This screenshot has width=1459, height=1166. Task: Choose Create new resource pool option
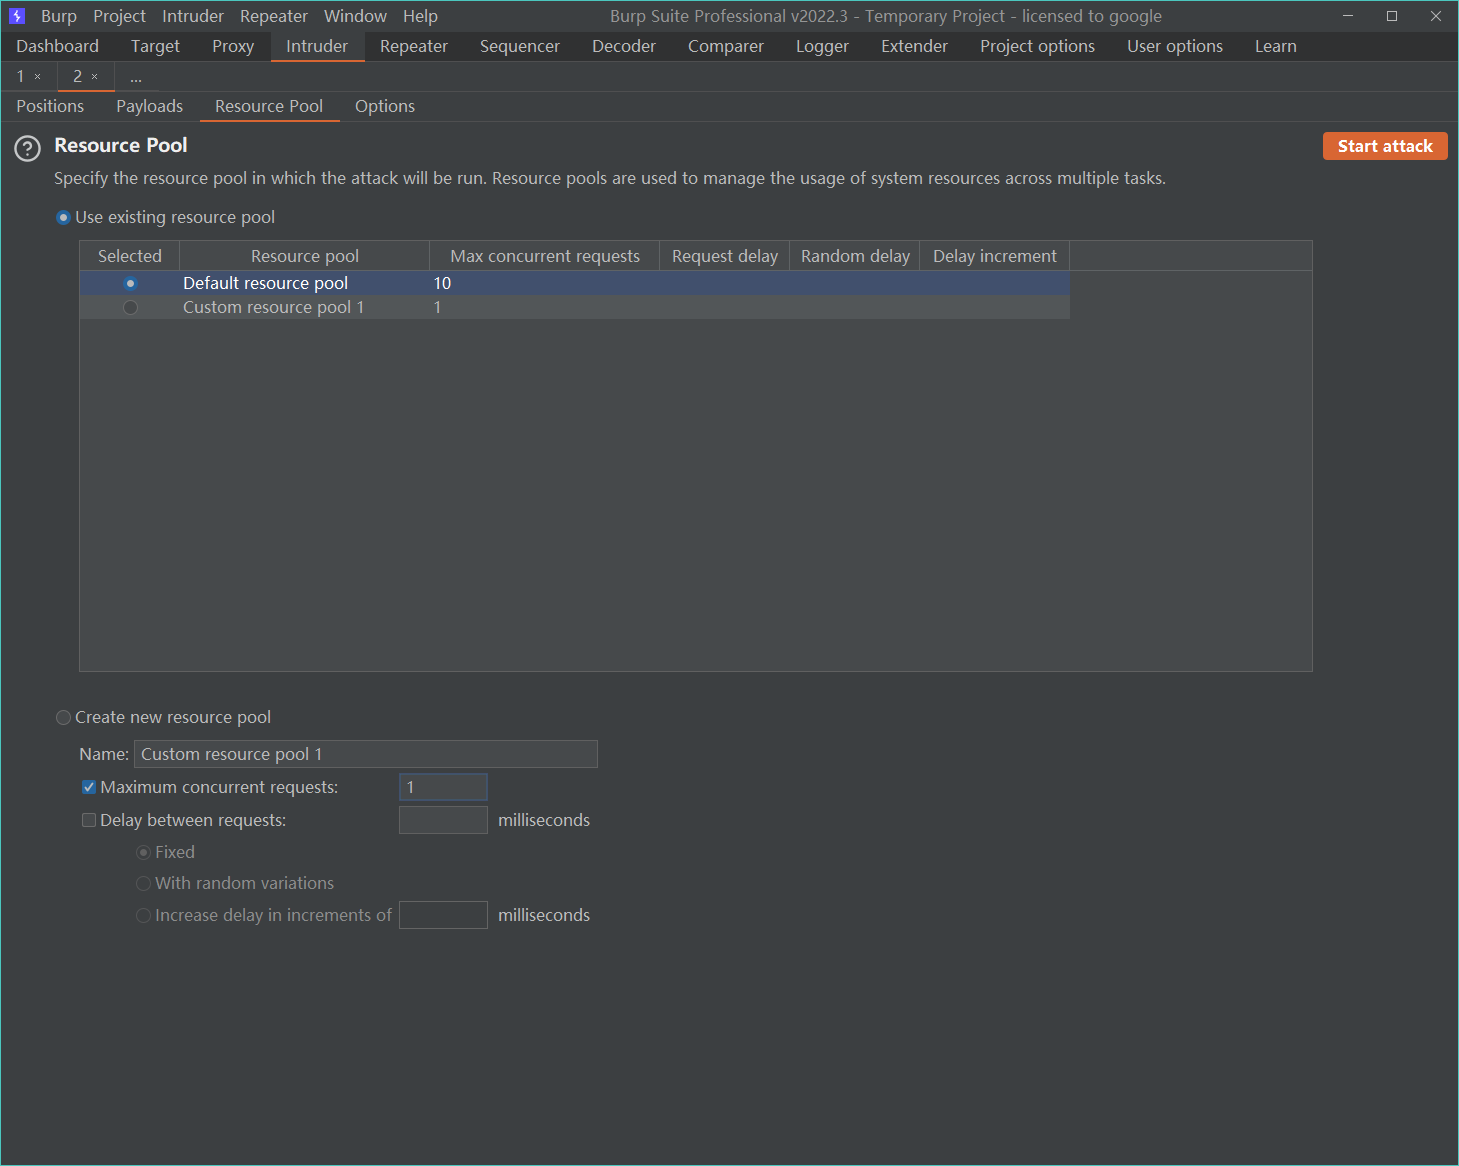64,717
